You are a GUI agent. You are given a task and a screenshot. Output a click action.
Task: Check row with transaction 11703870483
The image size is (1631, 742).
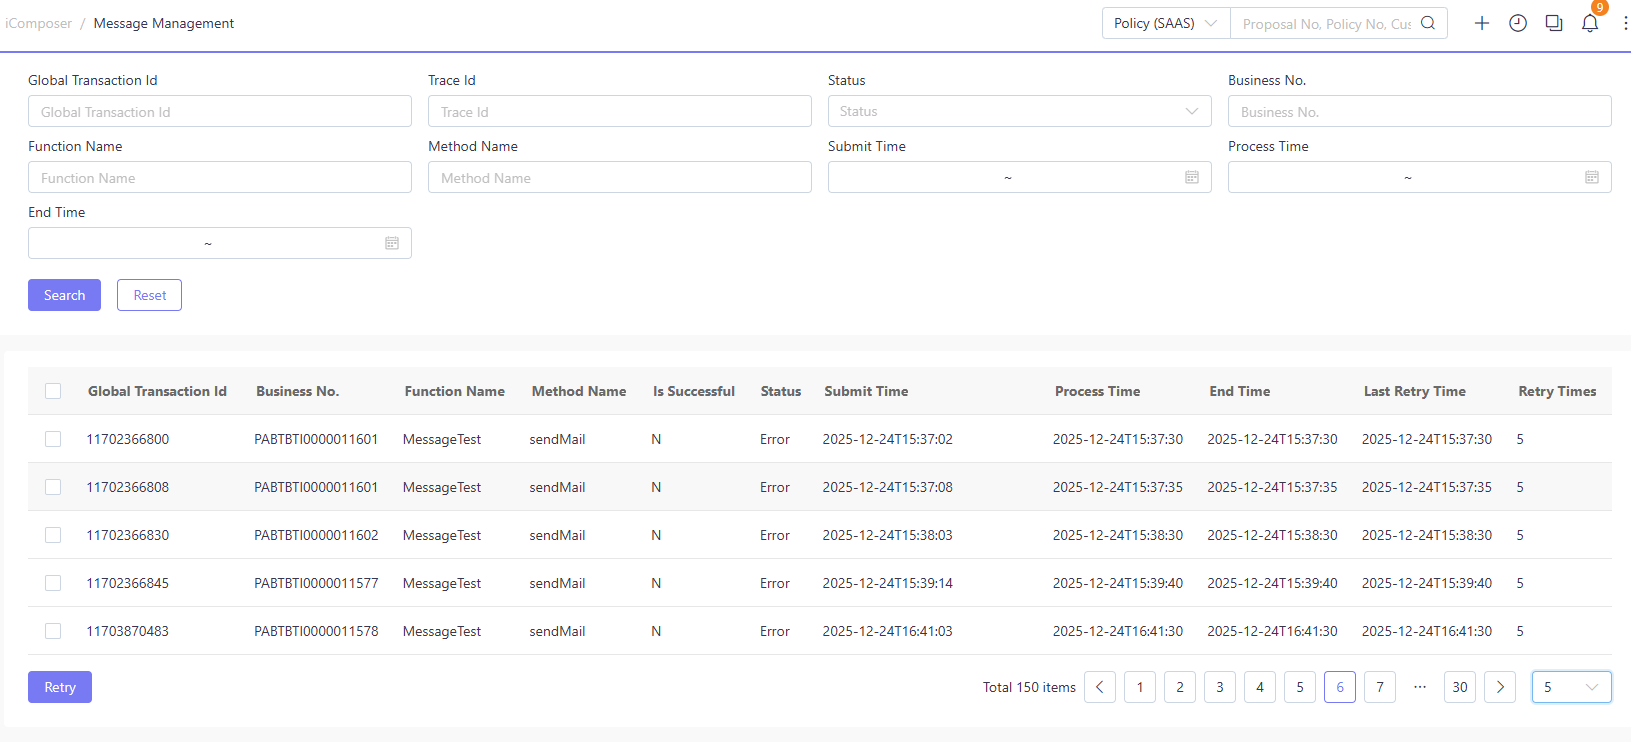(53, 631)
